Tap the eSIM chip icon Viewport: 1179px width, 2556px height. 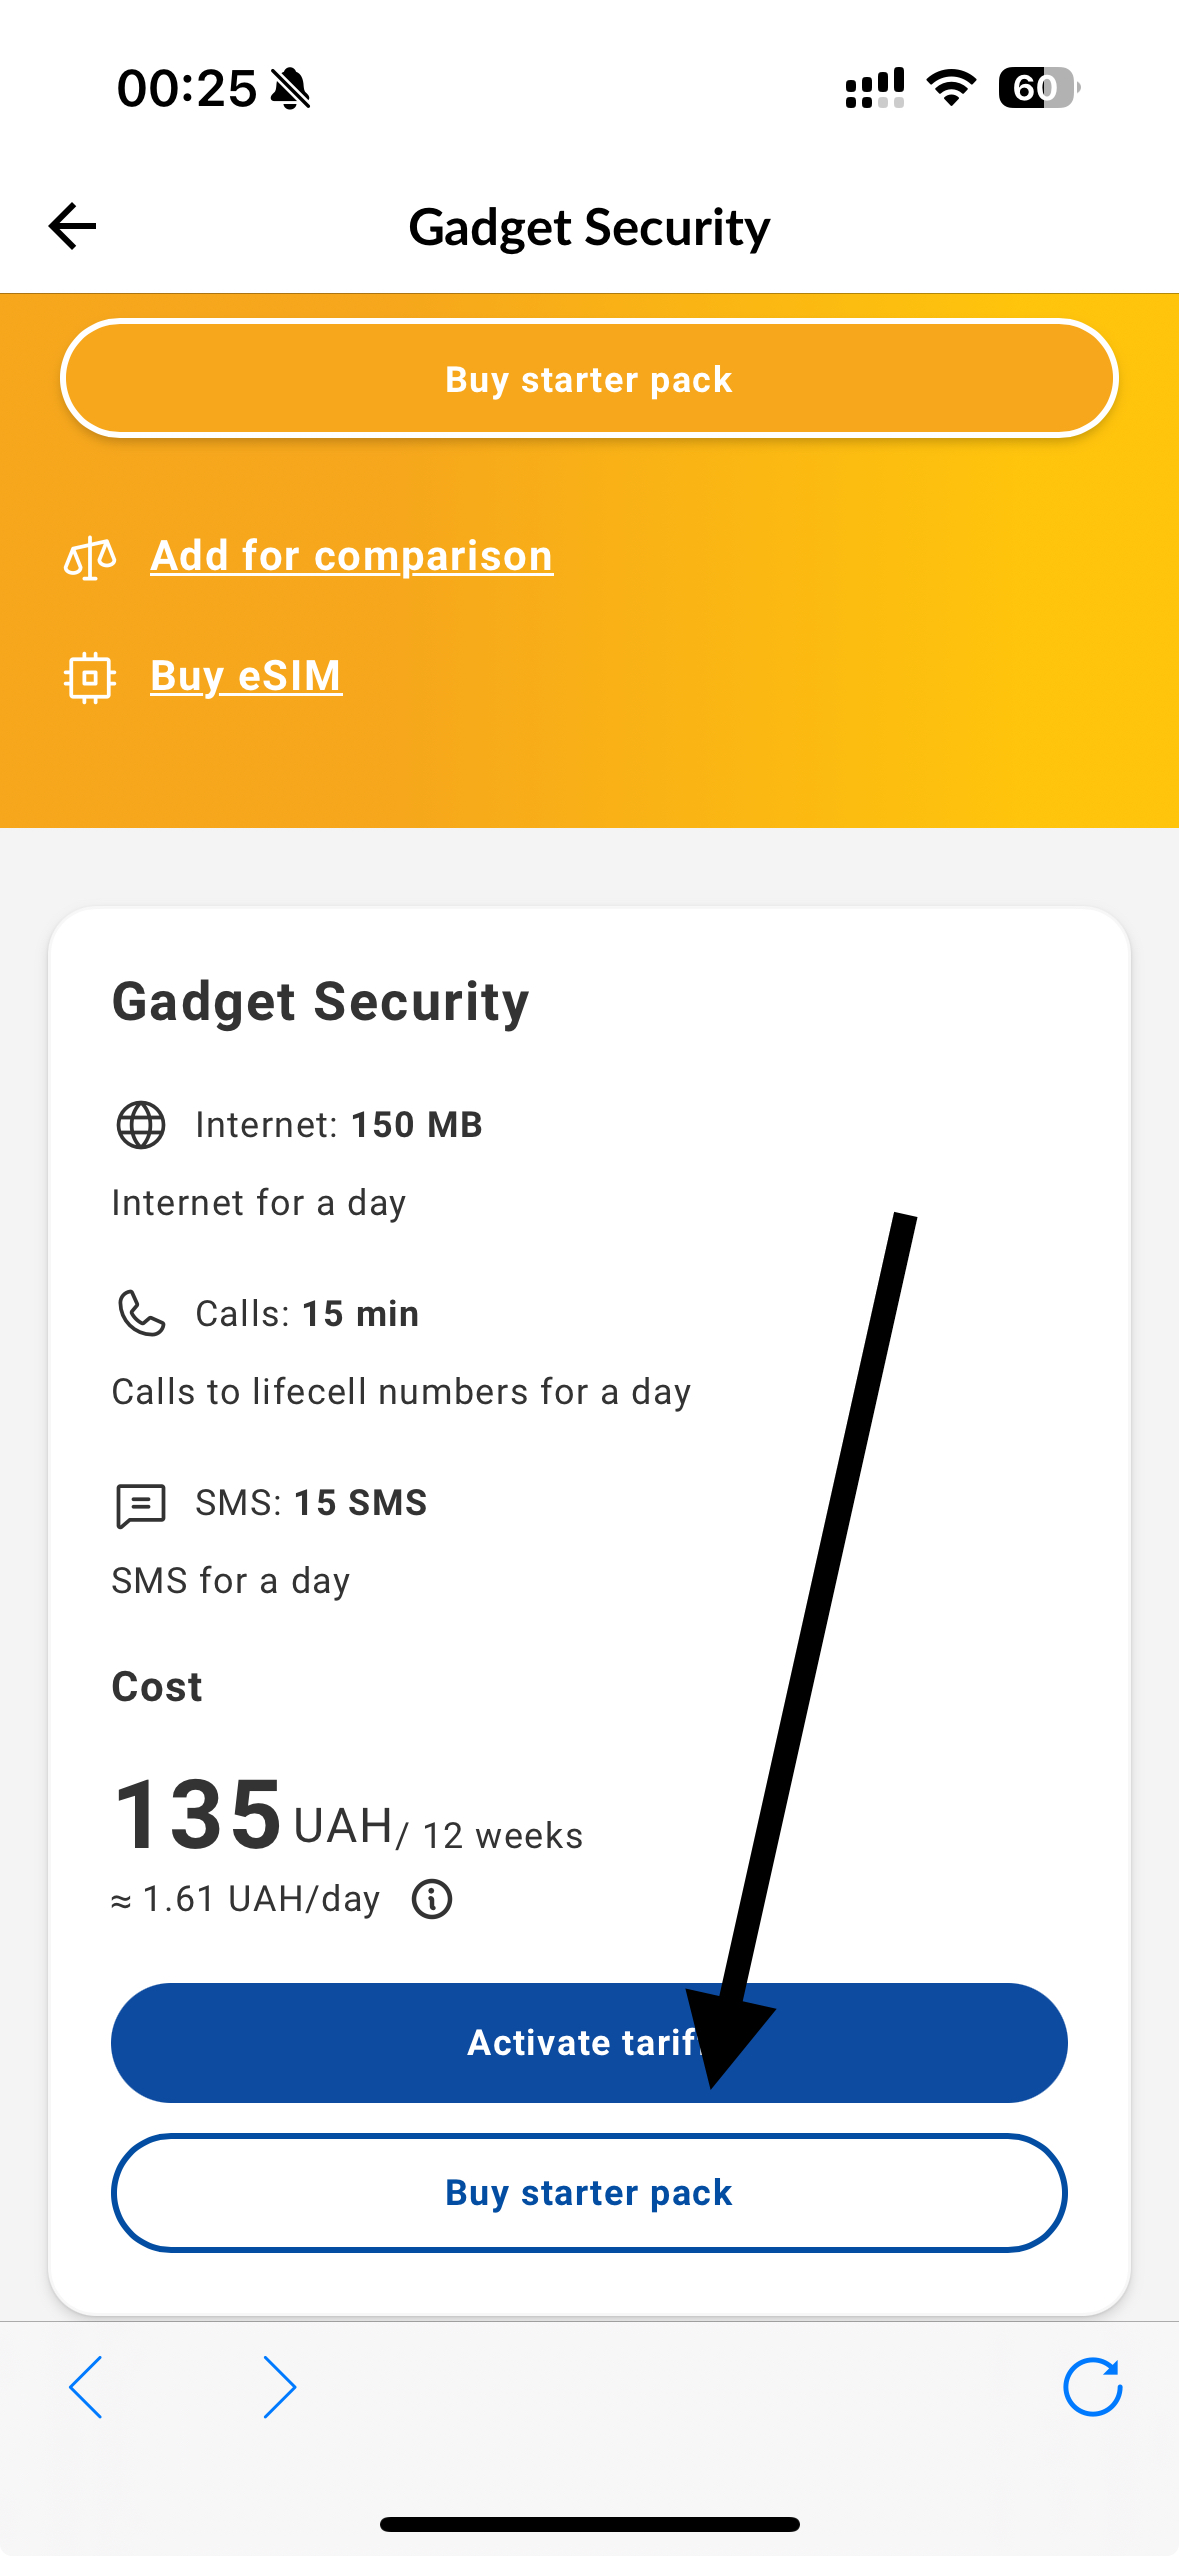(x=90, y=677)
